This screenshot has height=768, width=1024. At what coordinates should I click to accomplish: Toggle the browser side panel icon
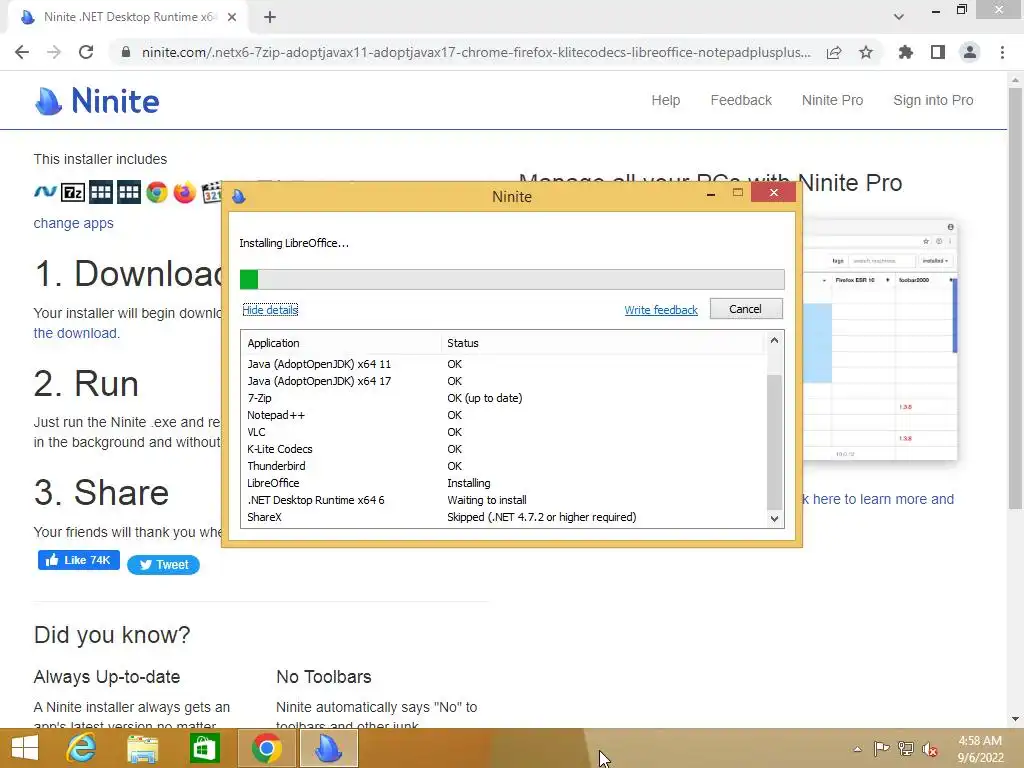[938, 52]
